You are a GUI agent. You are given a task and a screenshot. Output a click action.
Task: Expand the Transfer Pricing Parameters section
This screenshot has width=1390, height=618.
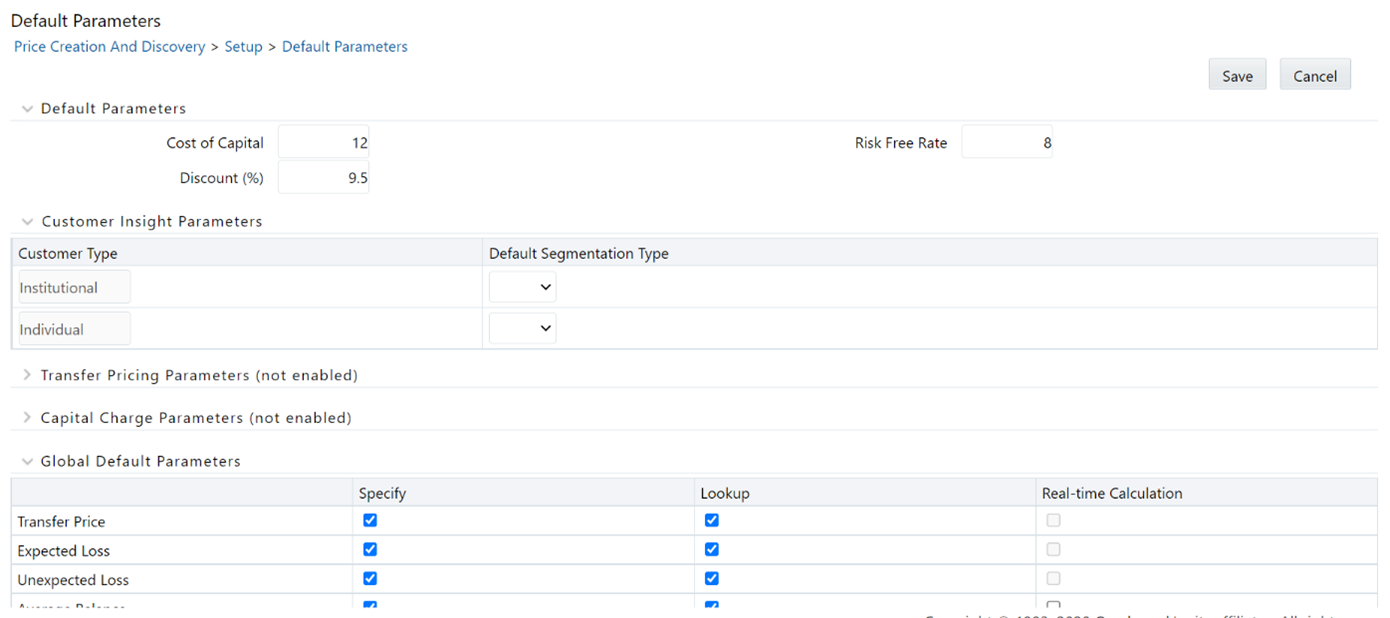point(27,375)
